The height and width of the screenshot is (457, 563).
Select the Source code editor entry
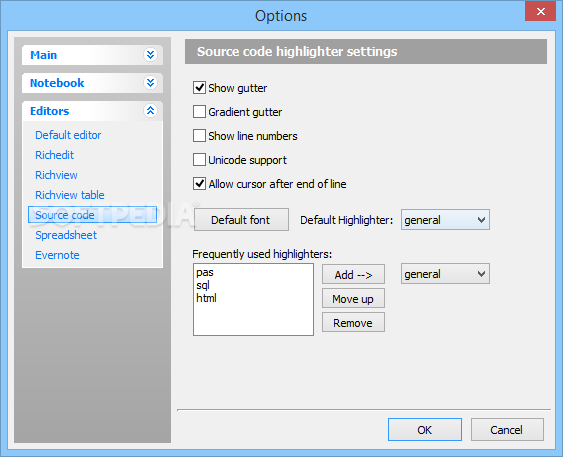click(x=92, y=215)
